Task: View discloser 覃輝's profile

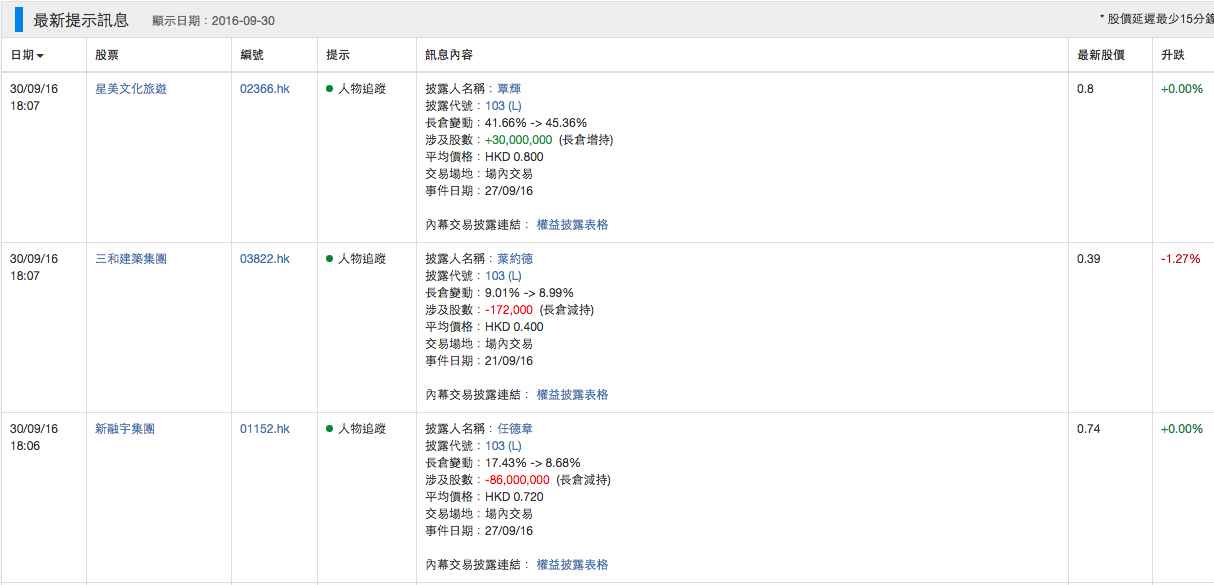Action: pyautogui.click(x=510, y=89)
